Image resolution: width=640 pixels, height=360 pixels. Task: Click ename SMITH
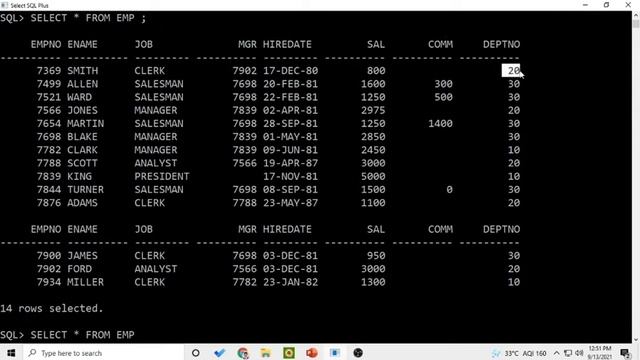click(x=82, y=71)
